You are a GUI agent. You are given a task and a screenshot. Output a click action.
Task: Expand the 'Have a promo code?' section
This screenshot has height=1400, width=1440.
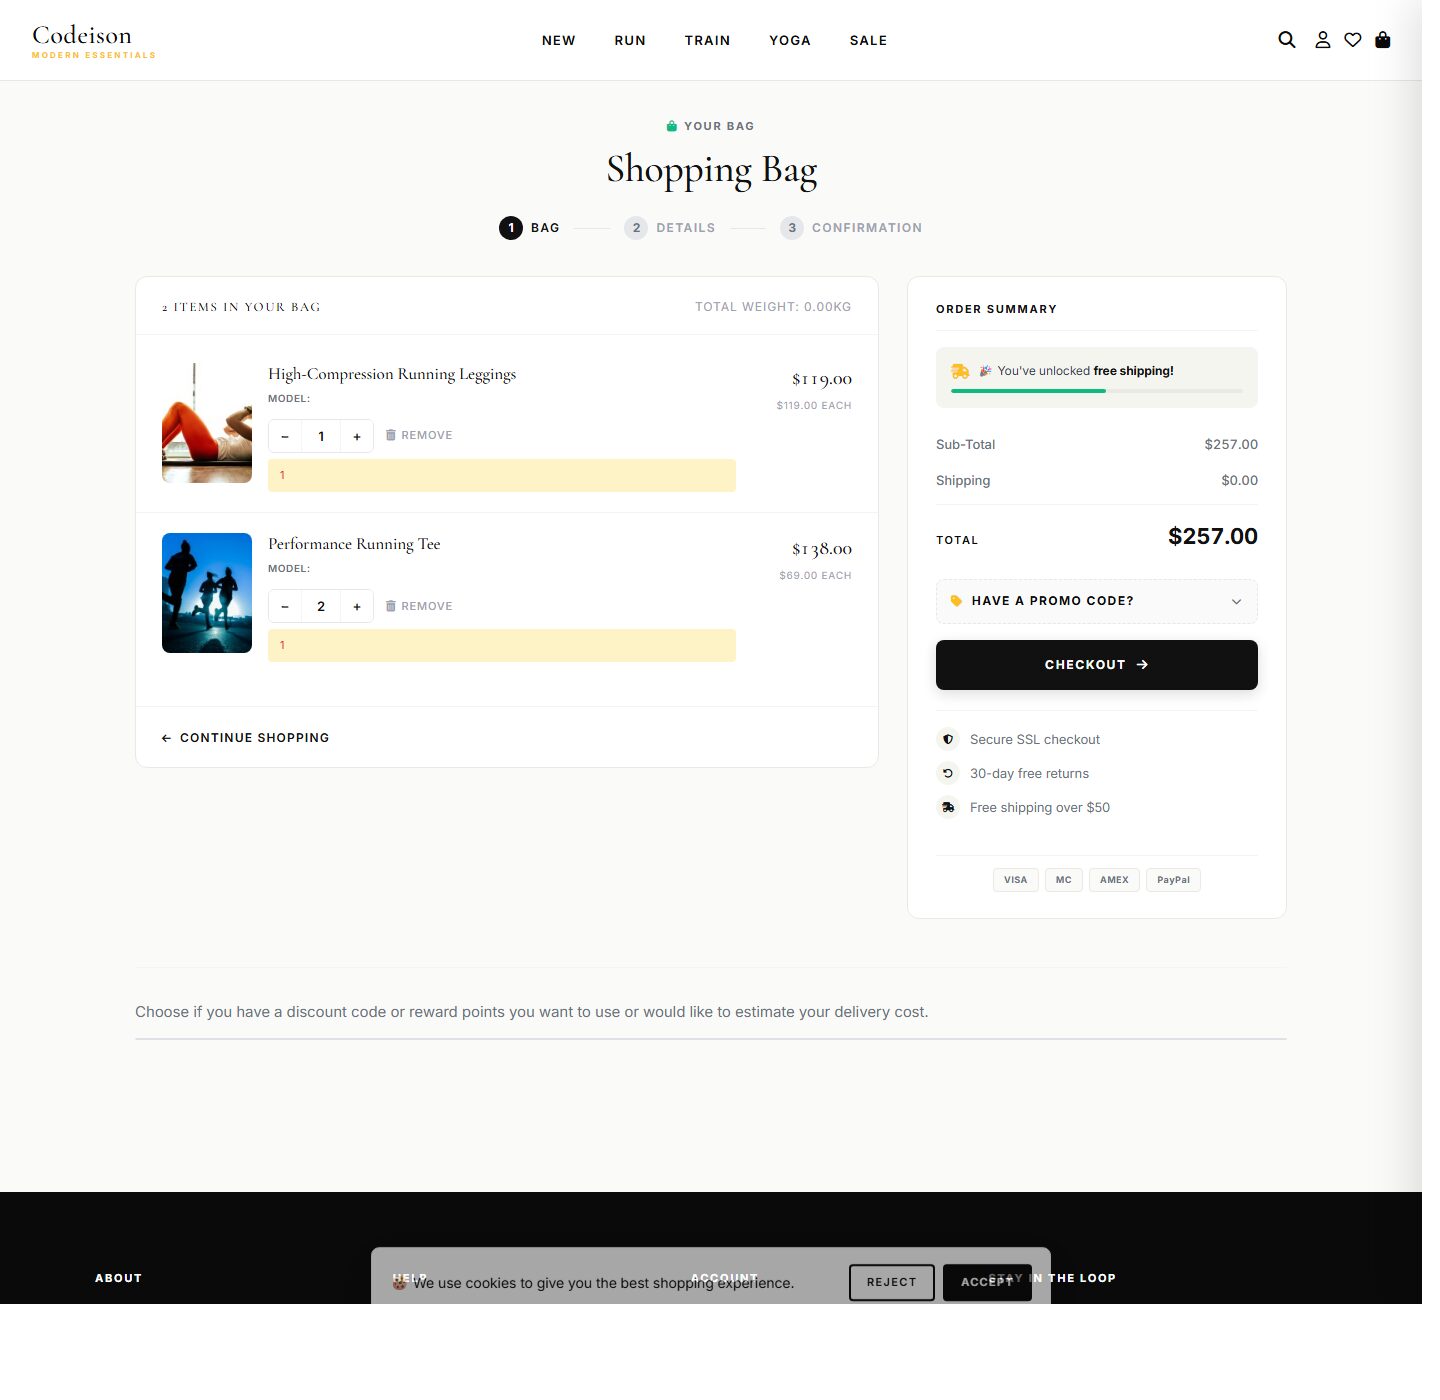[x=1096, y=601]
